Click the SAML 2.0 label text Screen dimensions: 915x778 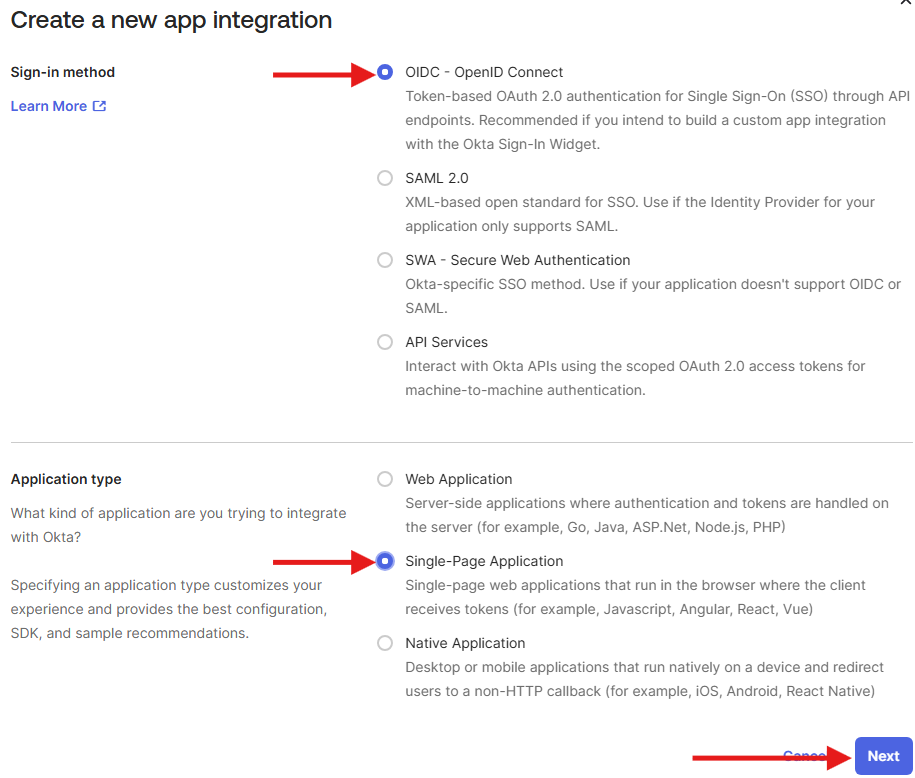436,178
